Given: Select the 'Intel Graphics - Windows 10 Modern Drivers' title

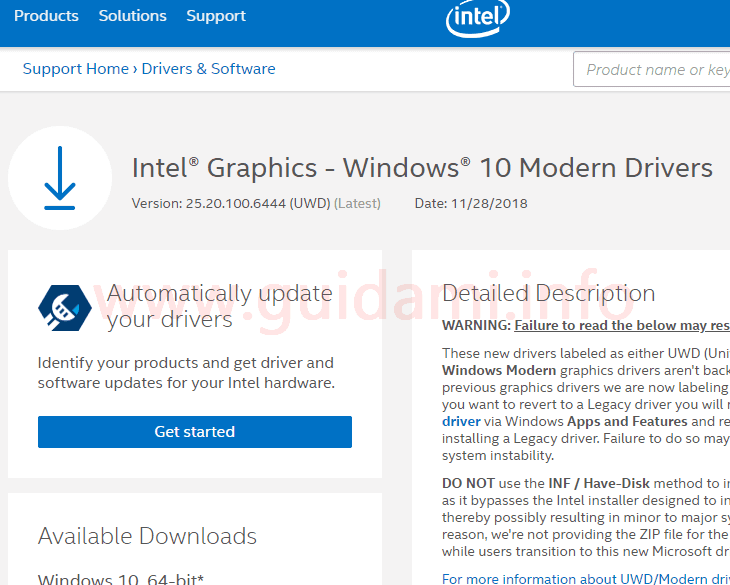Looking at the screenshot, I should 422,168.
